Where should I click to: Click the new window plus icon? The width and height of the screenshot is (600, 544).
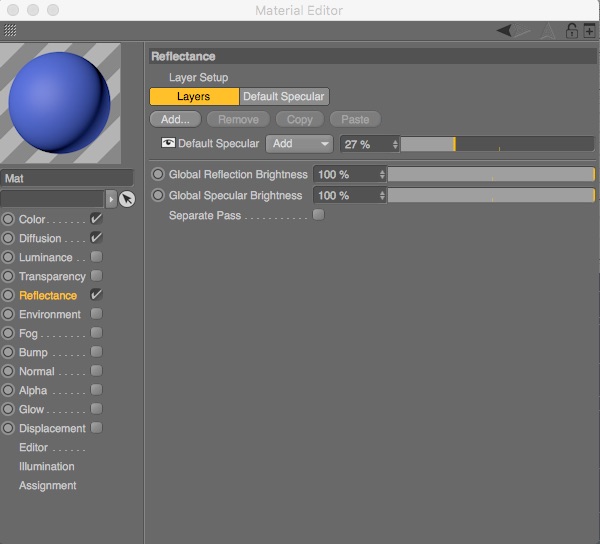pos(588,31)
